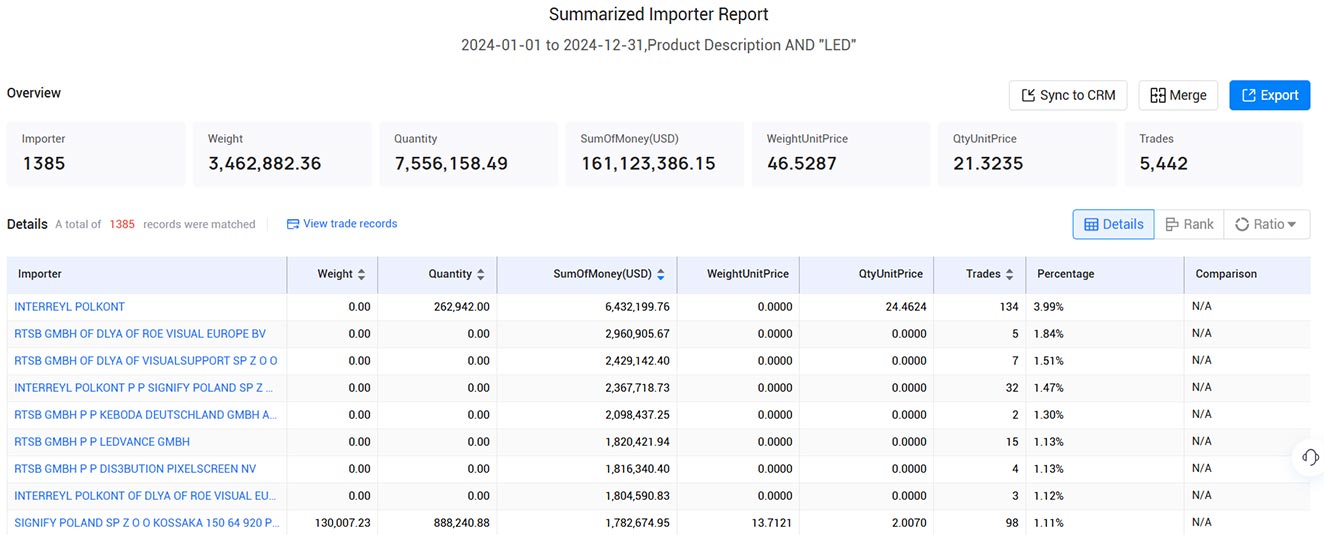Select percentage 3.99% cell

coord(1049,307)
